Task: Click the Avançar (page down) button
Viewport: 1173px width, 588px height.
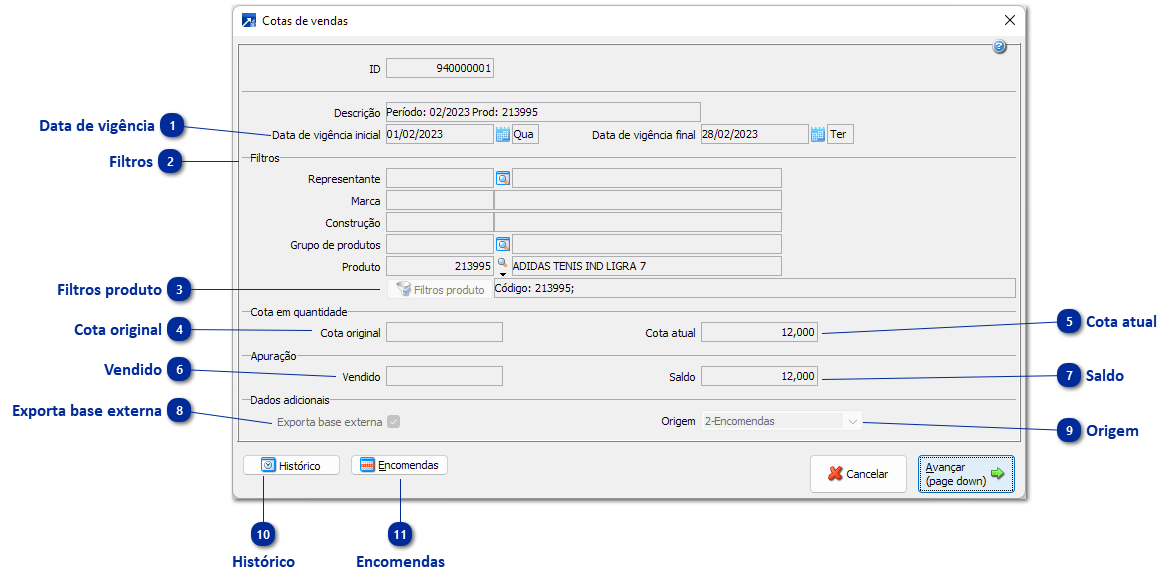Action: pyautogui.click(x=966, y=474)
